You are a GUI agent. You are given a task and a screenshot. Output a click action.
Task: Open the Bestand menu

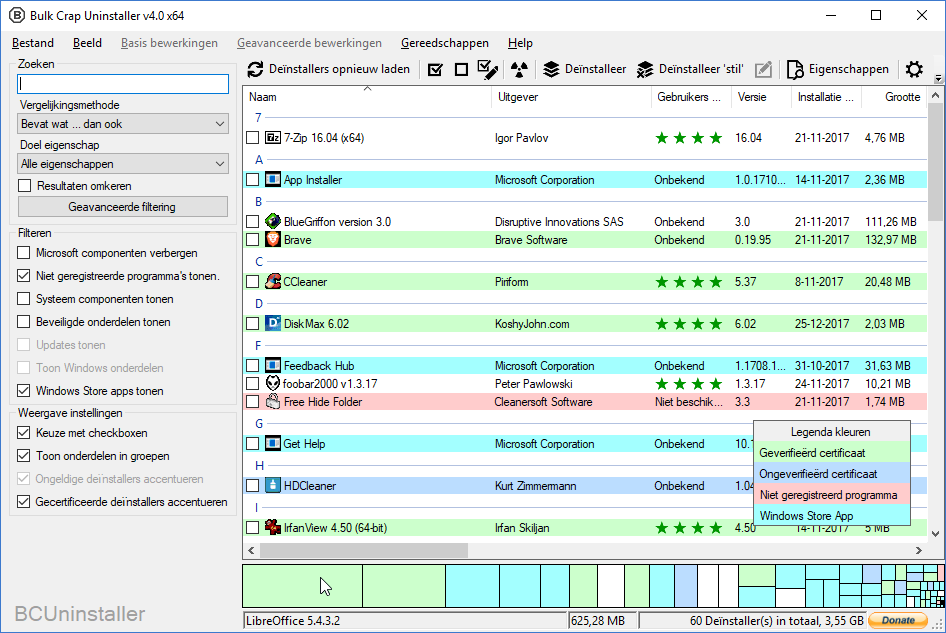pyautogui.click(x=33, y=43)
